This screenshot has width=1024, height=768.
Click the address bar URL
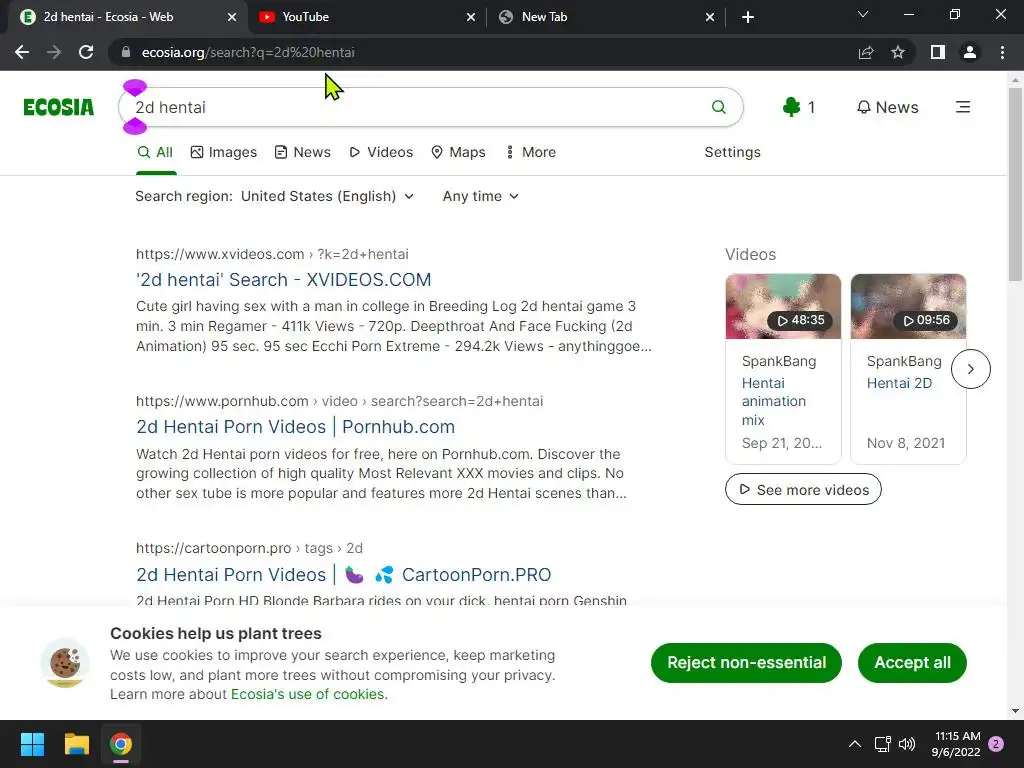[248, 52]
